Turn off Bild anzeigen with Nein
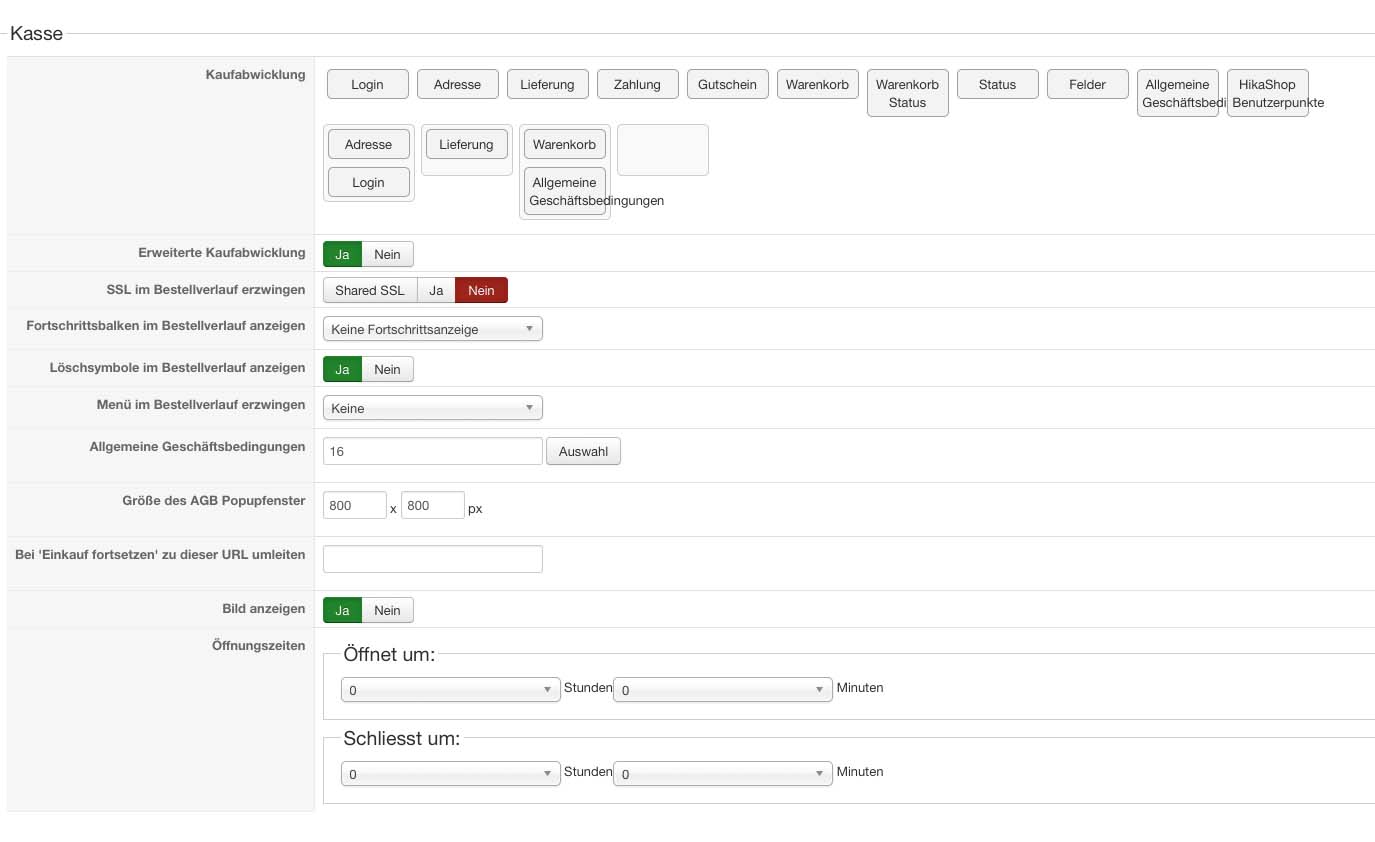The width and height of the screenshot is (1375, 842). (387, 610)
